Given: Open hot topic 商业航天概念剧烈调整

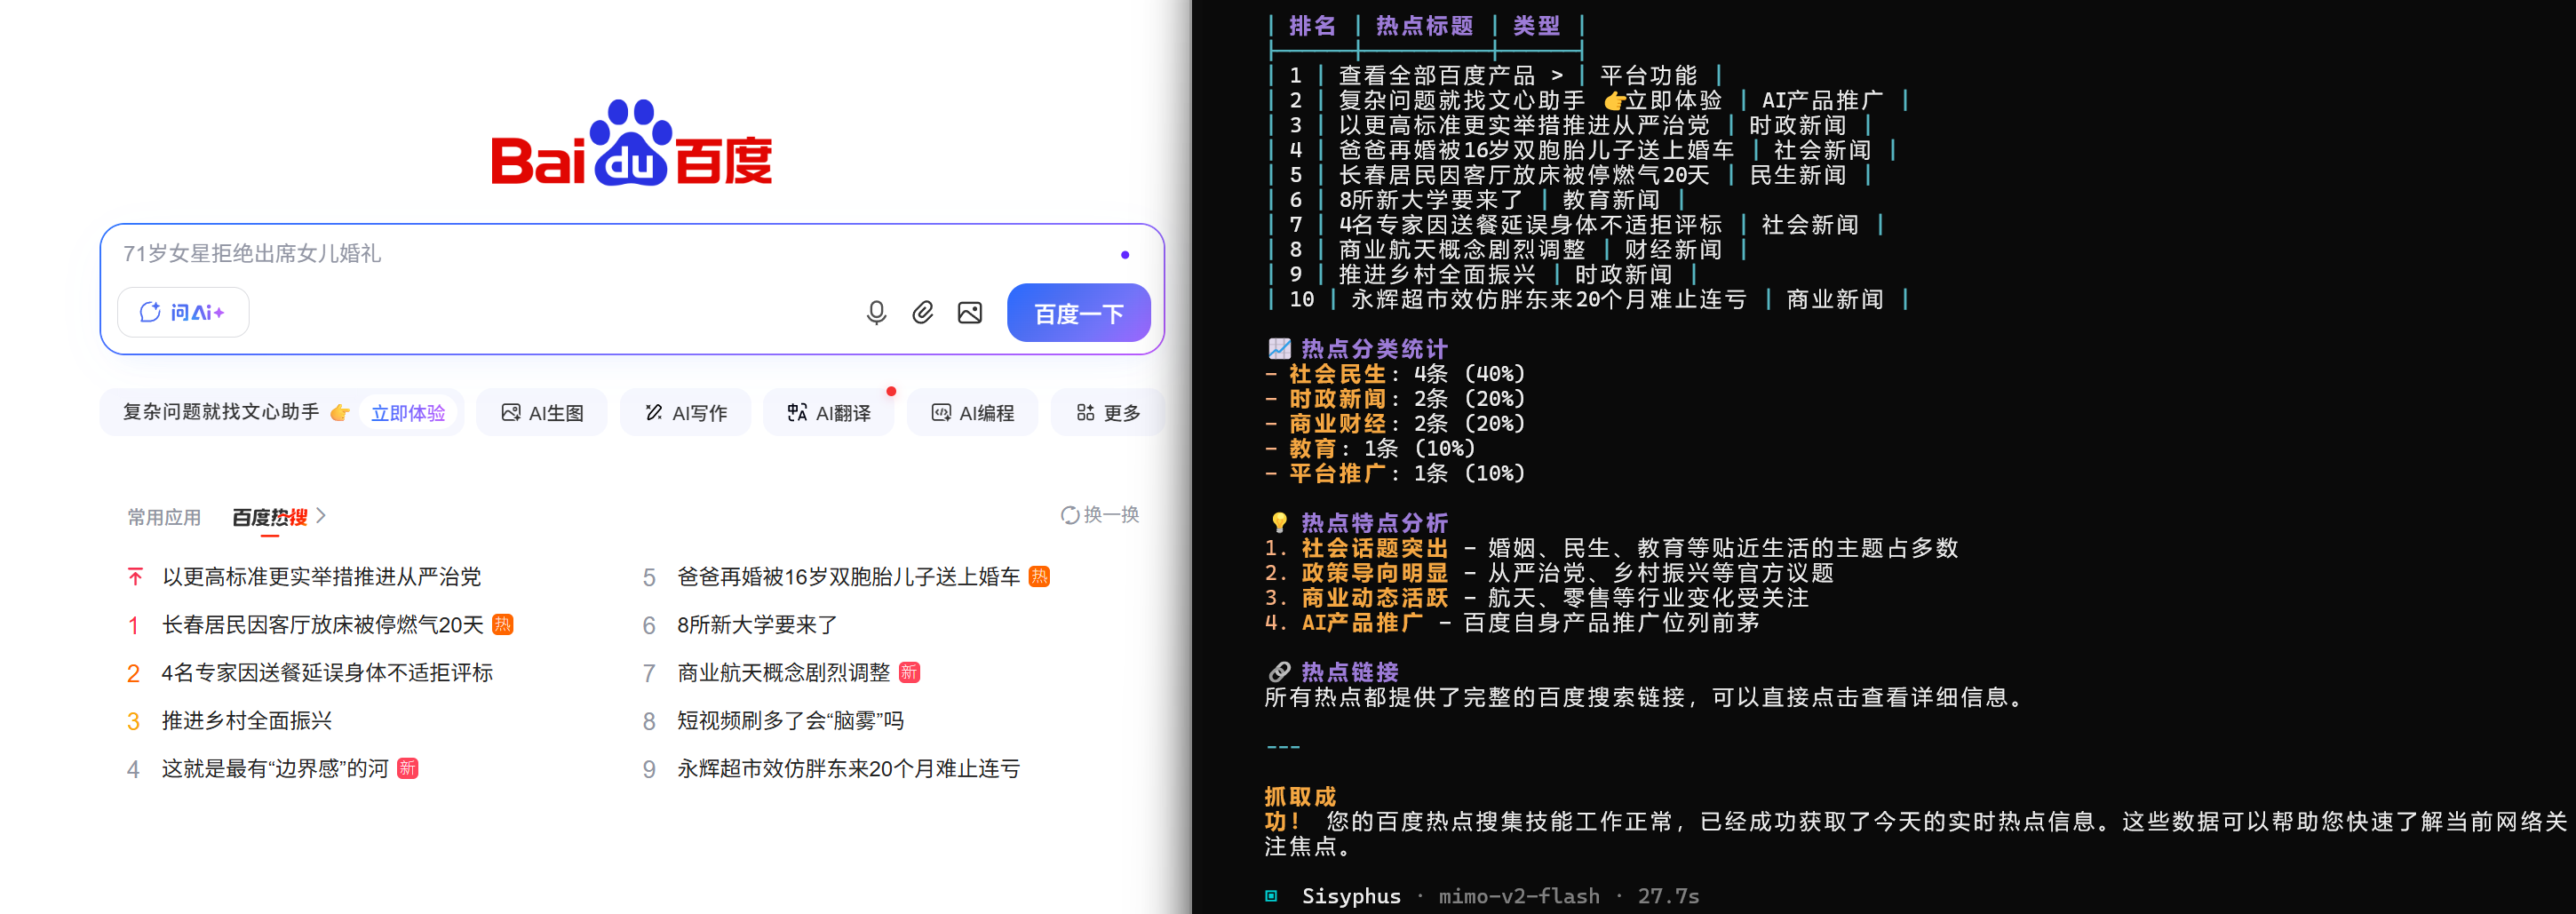Looking at the screenshot, I should click(x=783, y=673).
